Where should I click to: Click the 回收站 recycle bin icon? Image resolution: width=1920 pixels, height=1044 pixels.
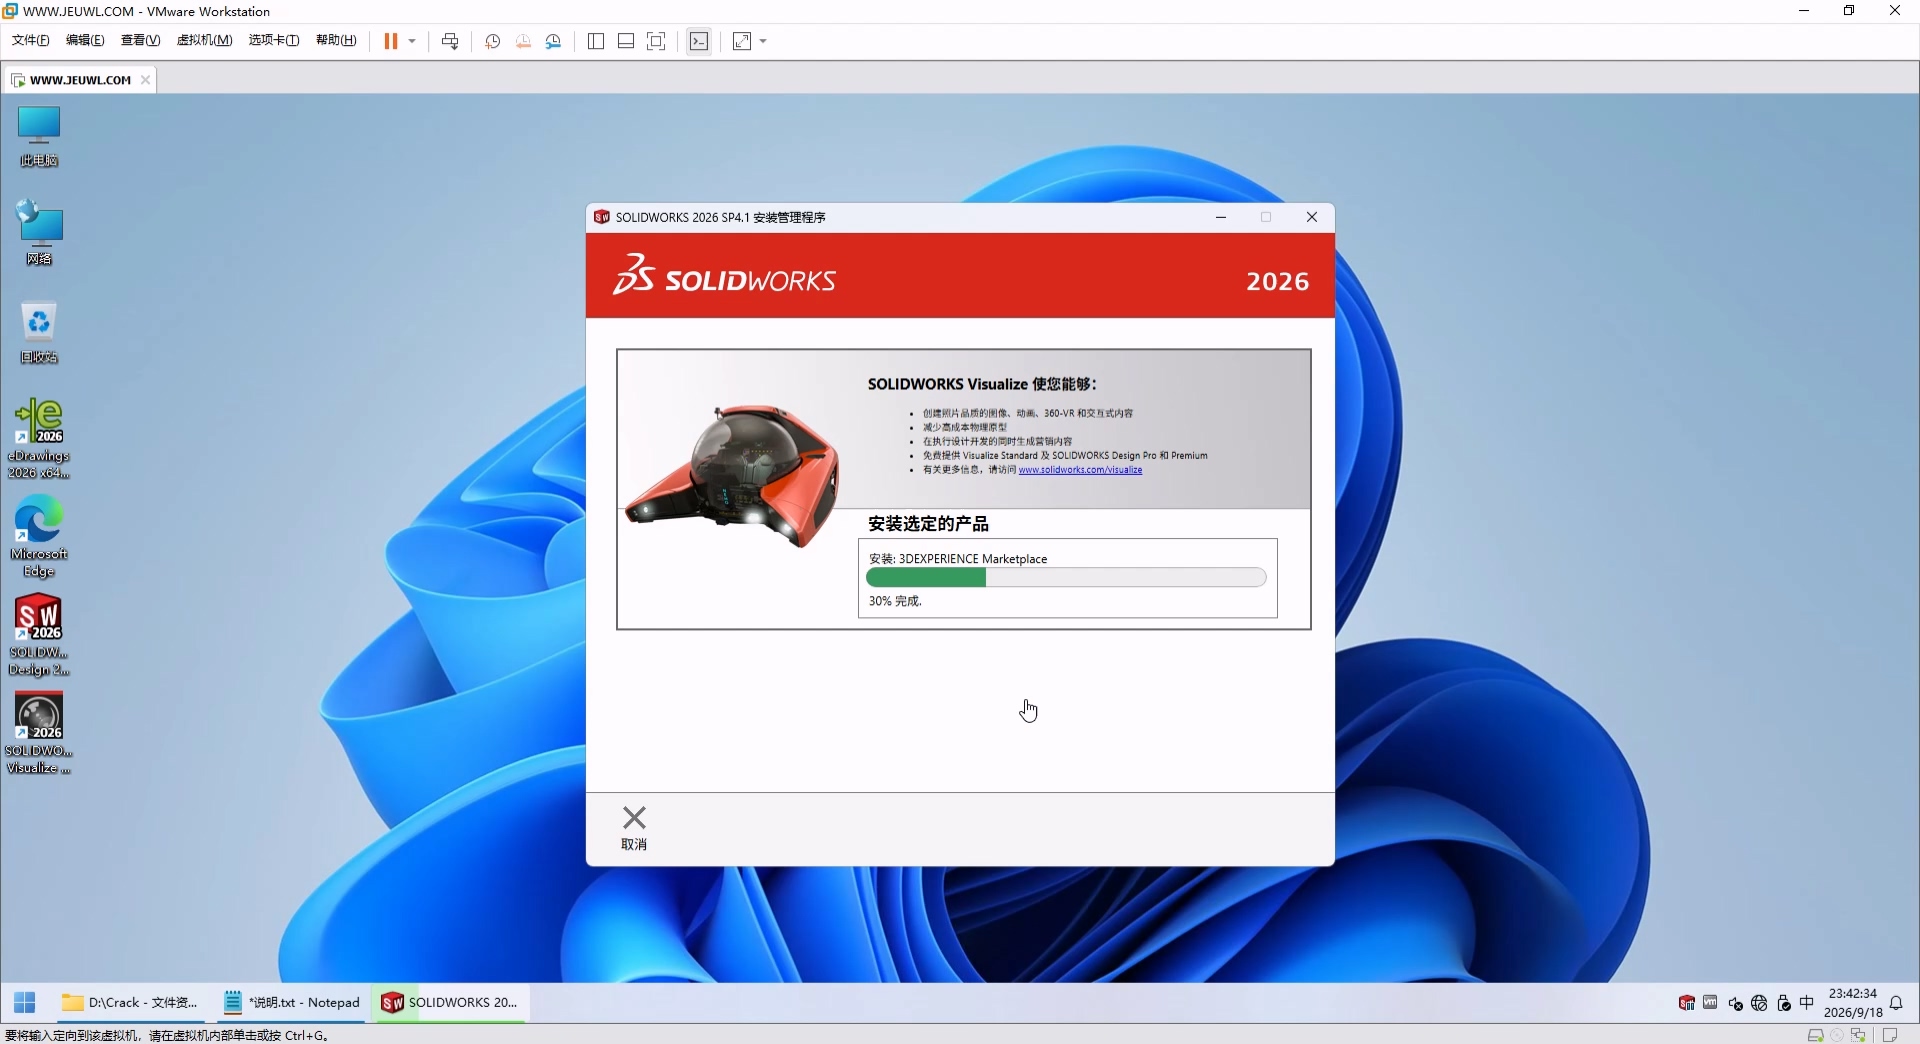click(39, 332)
